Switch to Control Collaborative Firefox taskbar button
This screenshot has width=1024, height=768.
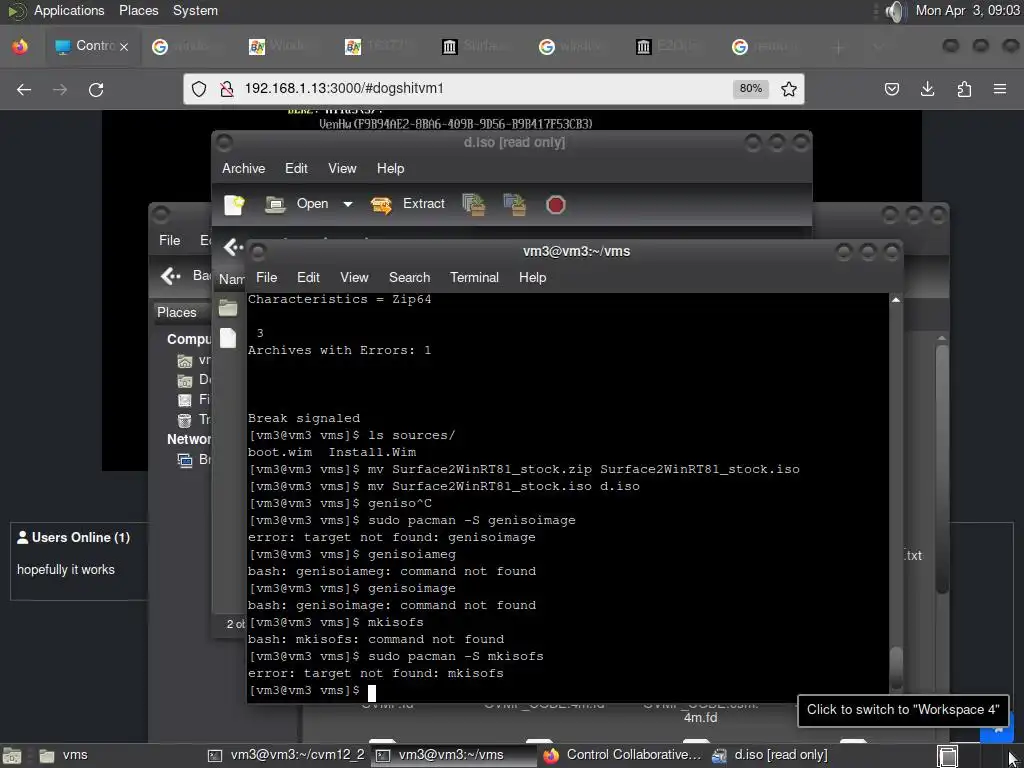pos(622,756)
